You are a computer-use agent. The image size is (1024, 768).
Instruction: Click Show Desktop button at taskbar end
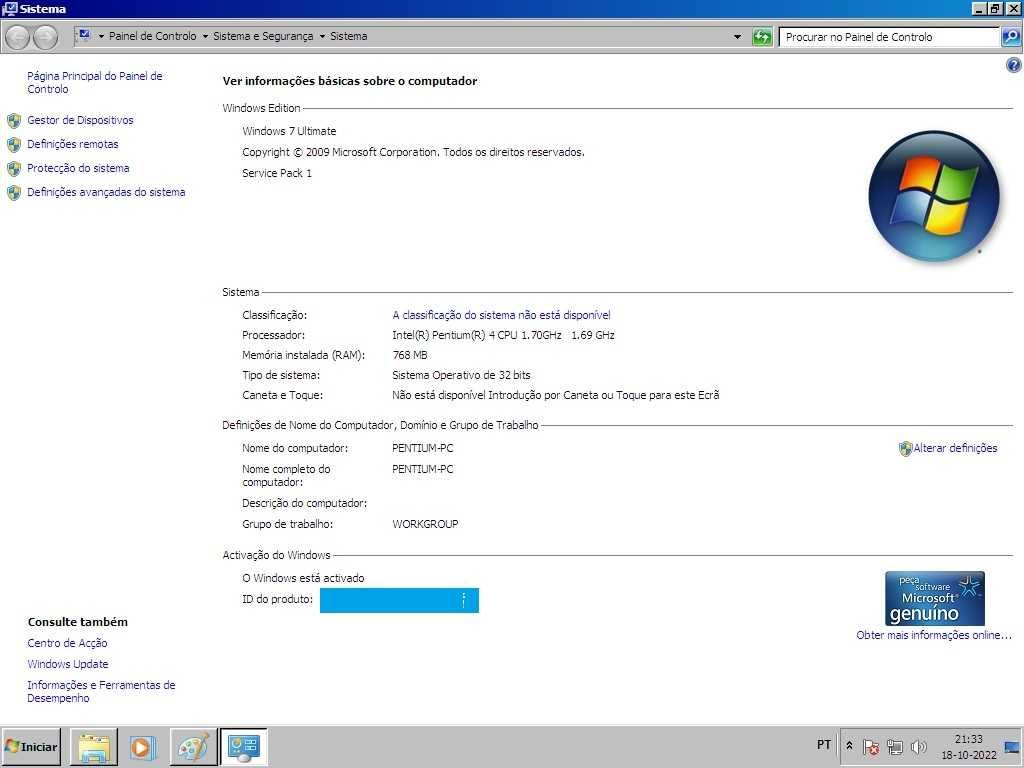click(1013, 747)
